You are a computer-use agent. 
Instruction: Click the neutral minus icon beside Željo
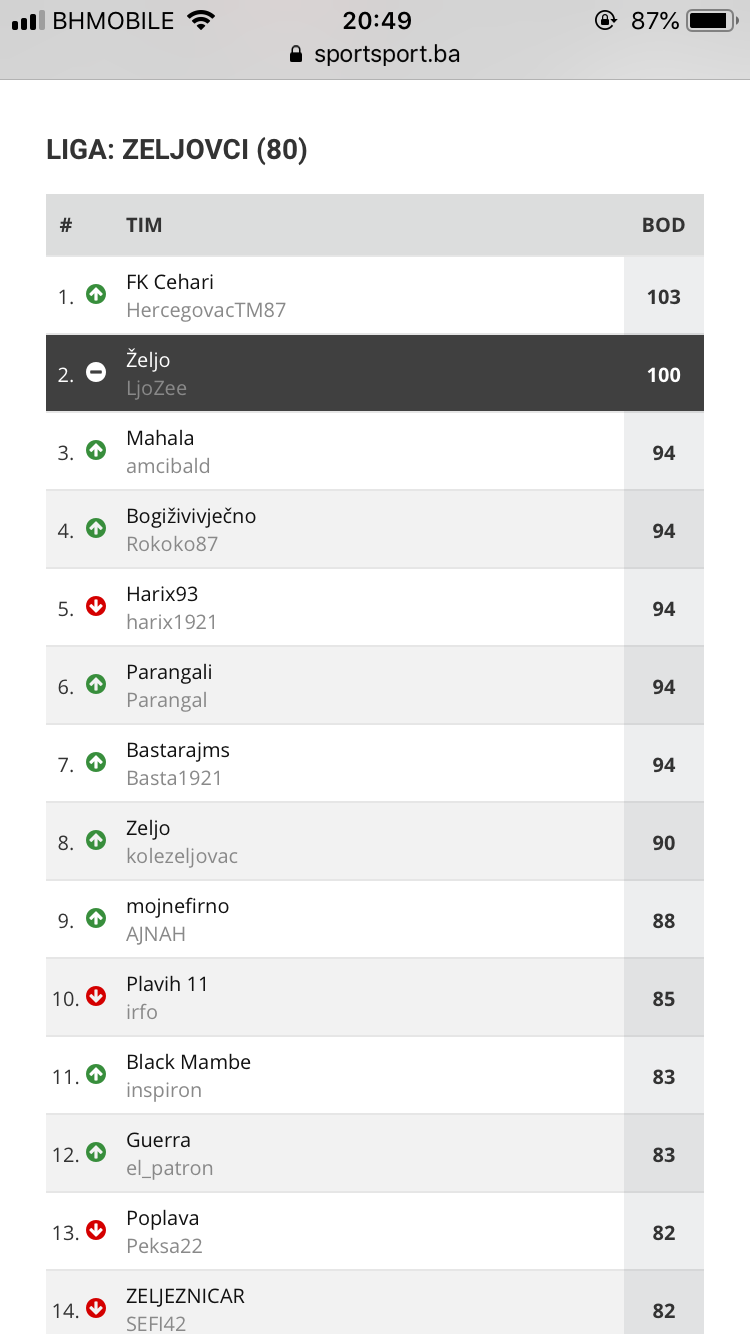coord(96,373)
